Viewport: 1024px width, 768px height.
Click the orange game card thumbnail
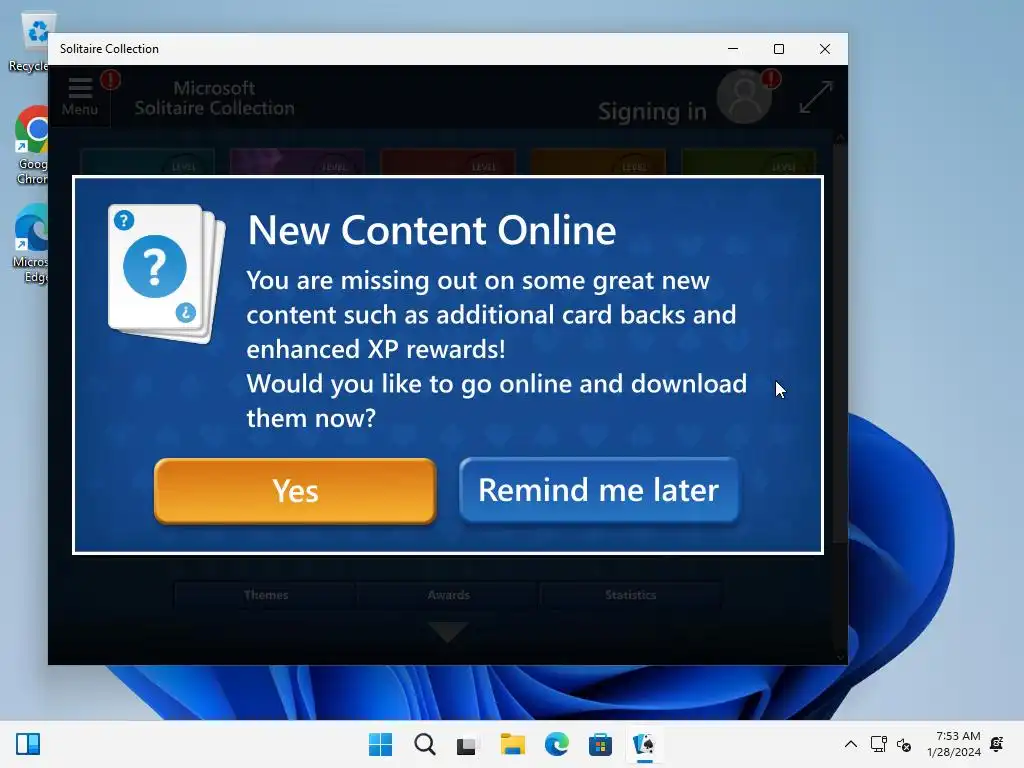click(598, 162)
